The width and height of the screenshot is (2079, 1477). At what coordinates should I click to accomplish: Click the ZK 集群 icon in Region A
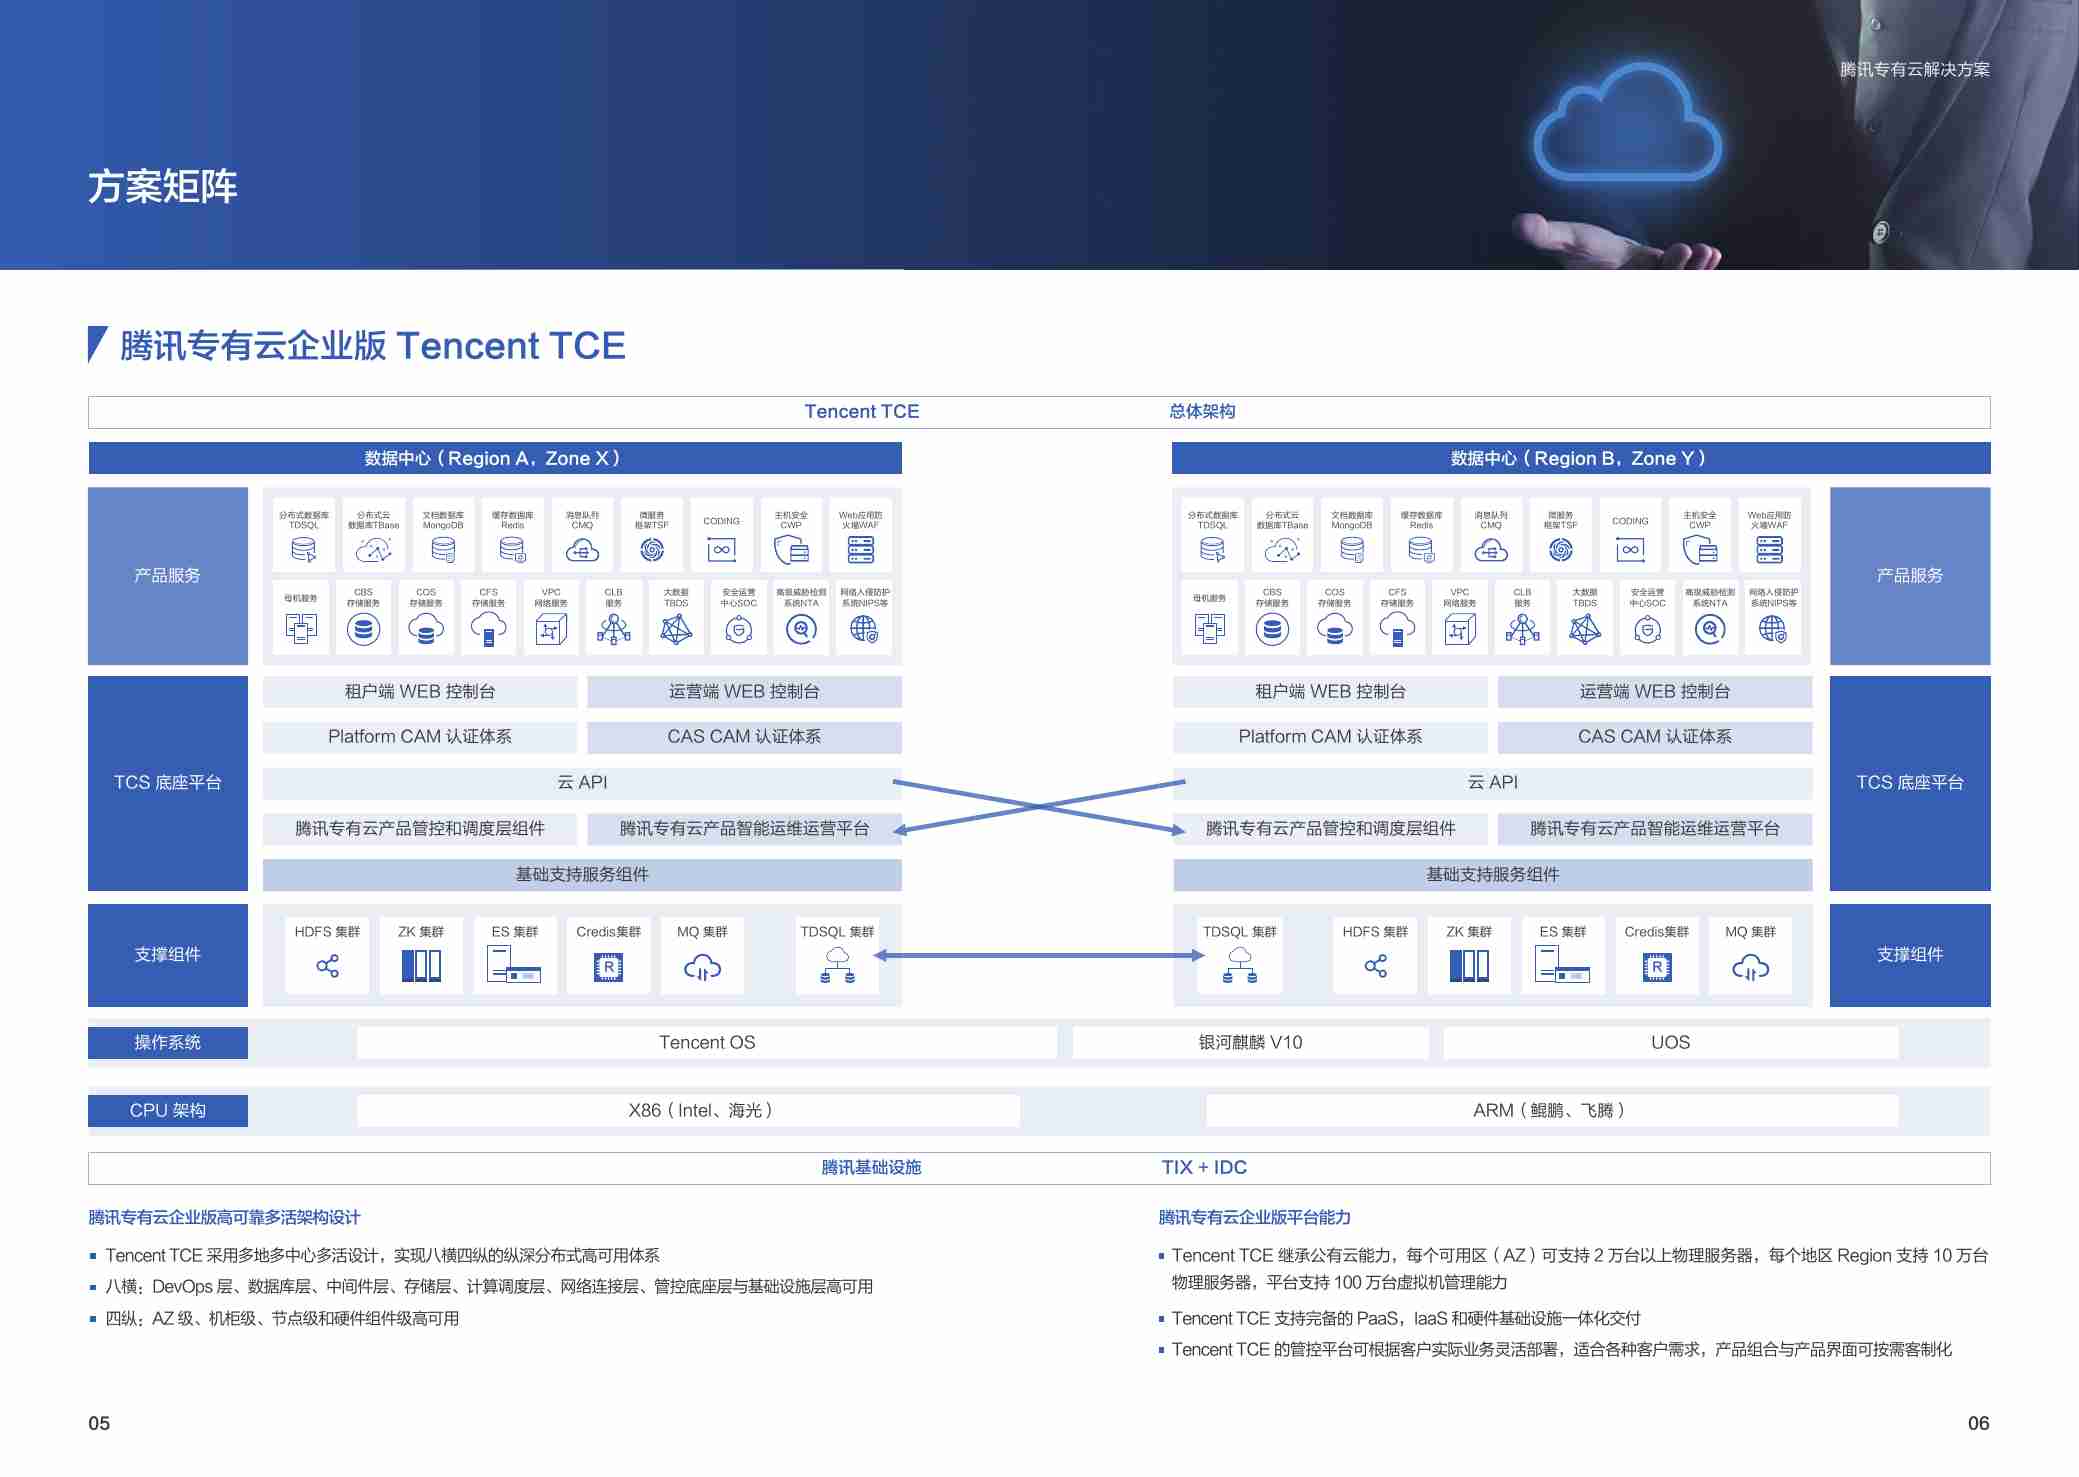[x=421, y=966]
